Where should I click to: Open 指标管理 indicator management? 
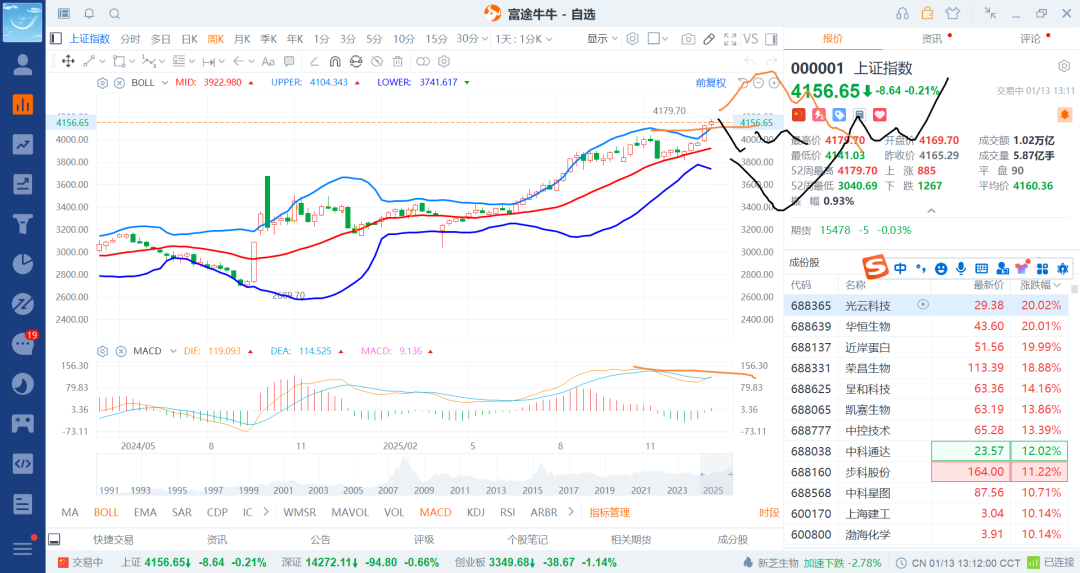coord(610,512)
